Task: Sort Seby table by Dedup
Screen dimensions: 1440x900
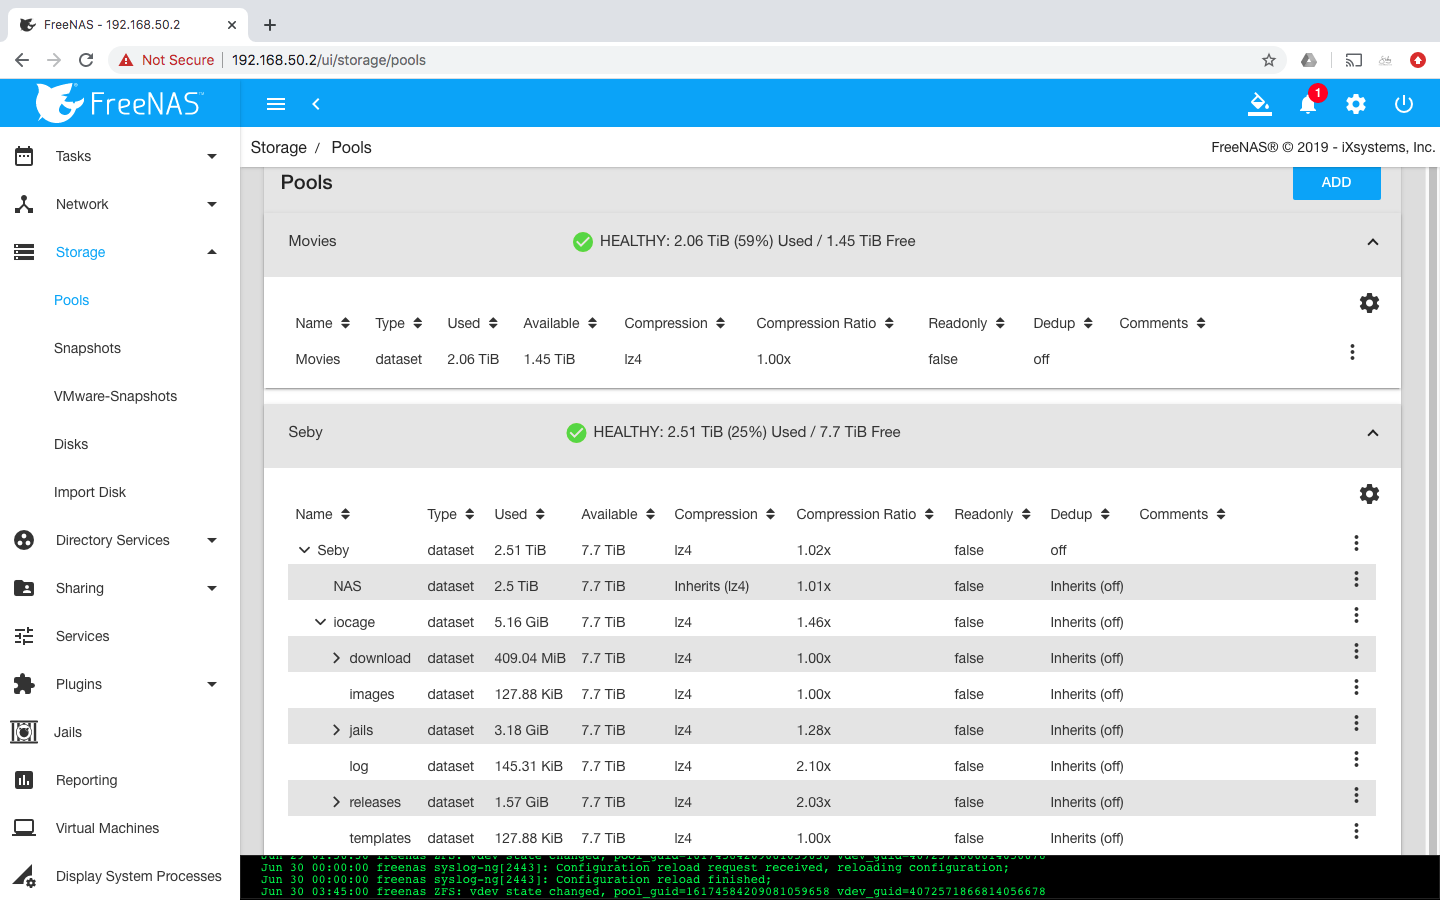Action: [1080, 514]
